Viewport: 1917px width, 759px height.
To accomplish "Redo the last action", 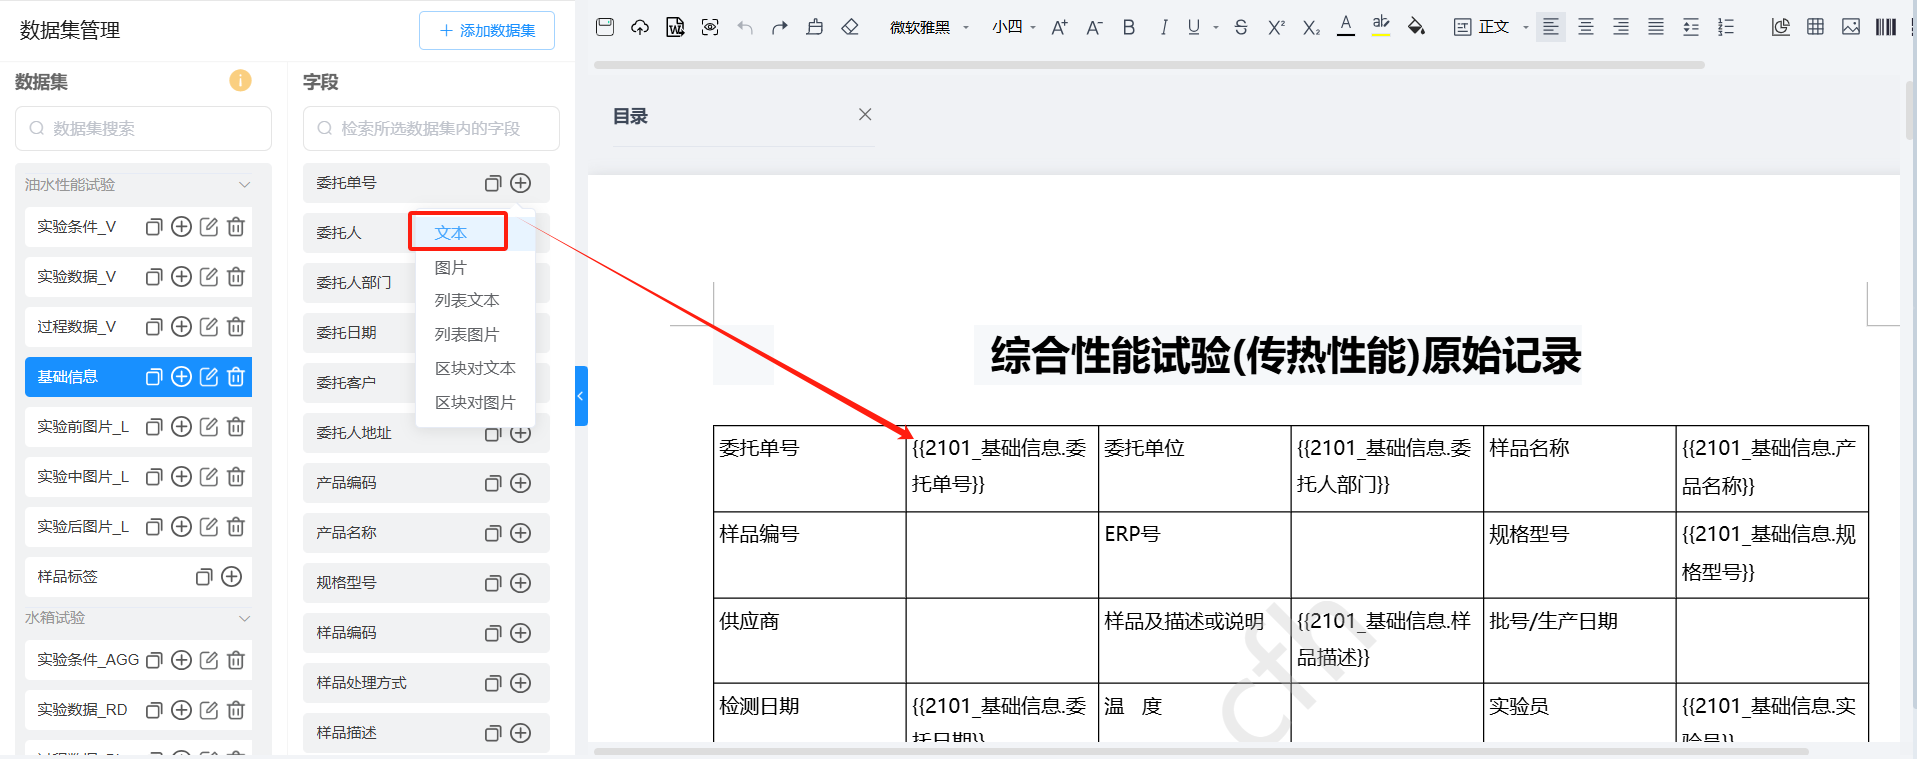I will [x=780, y=27].
